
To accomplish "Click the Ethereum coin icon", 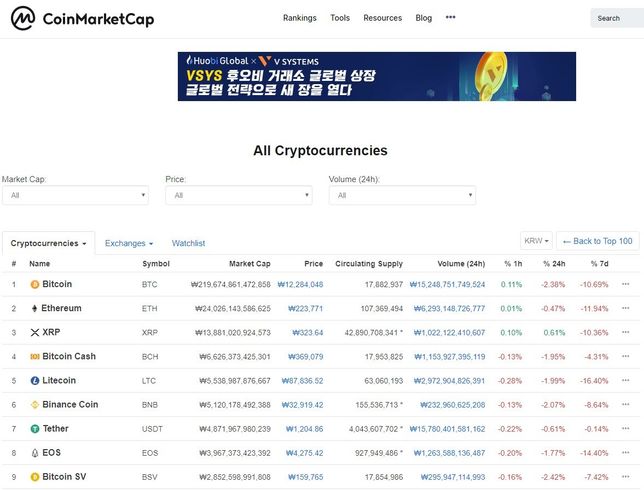I will (x=35, y=308).
